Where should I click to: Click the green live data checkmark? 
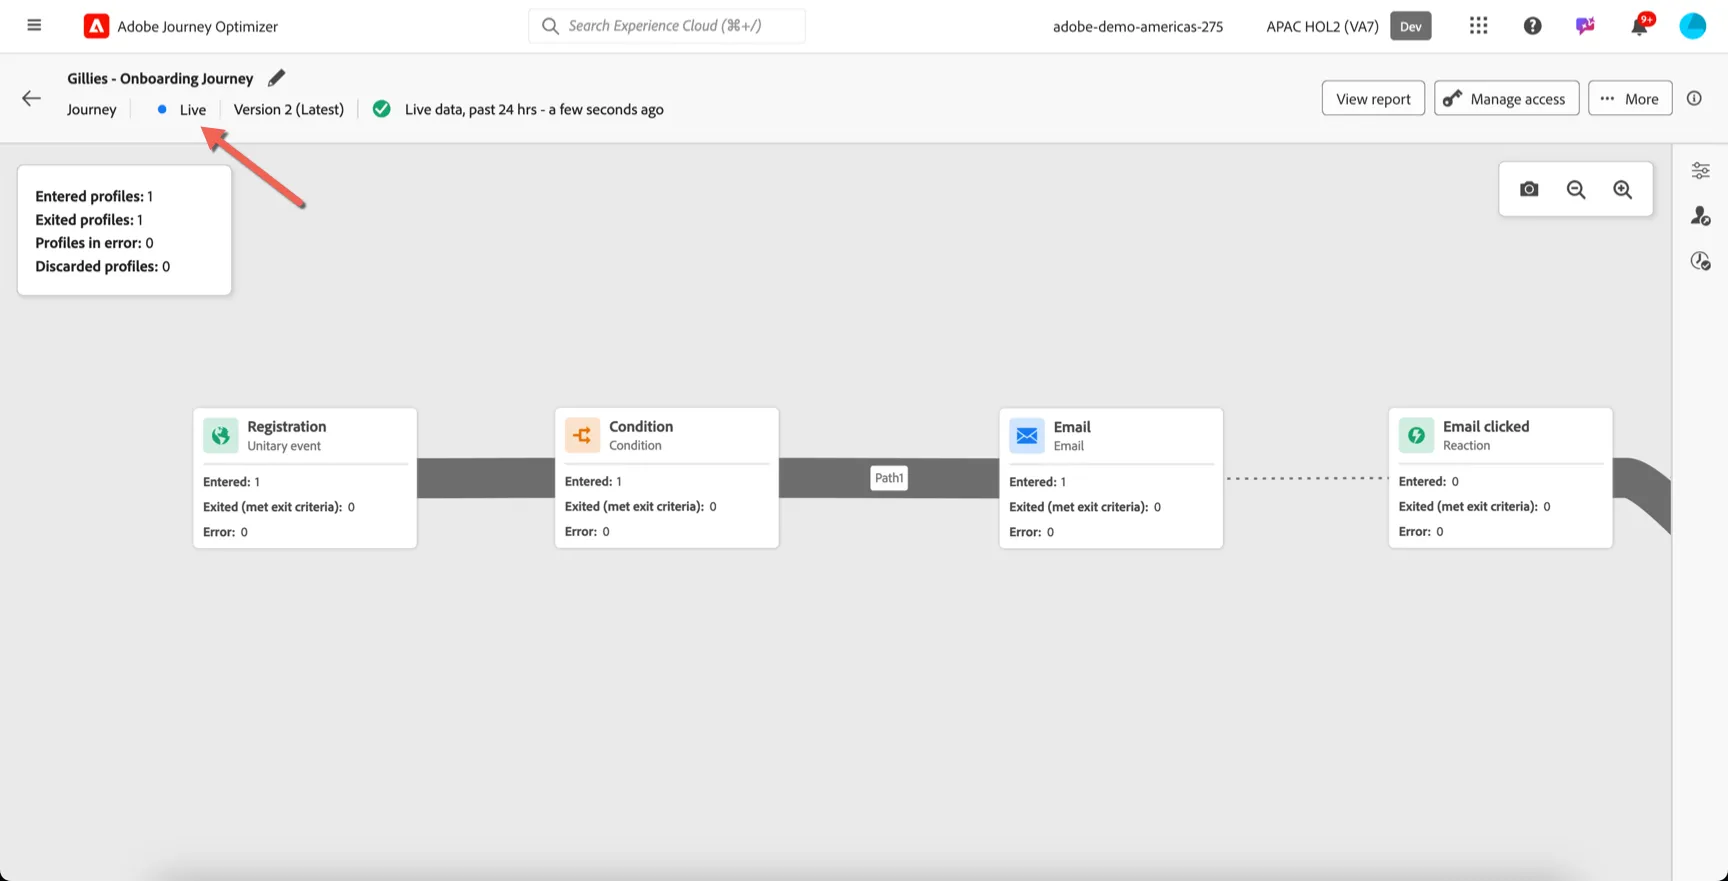(382, 109)
